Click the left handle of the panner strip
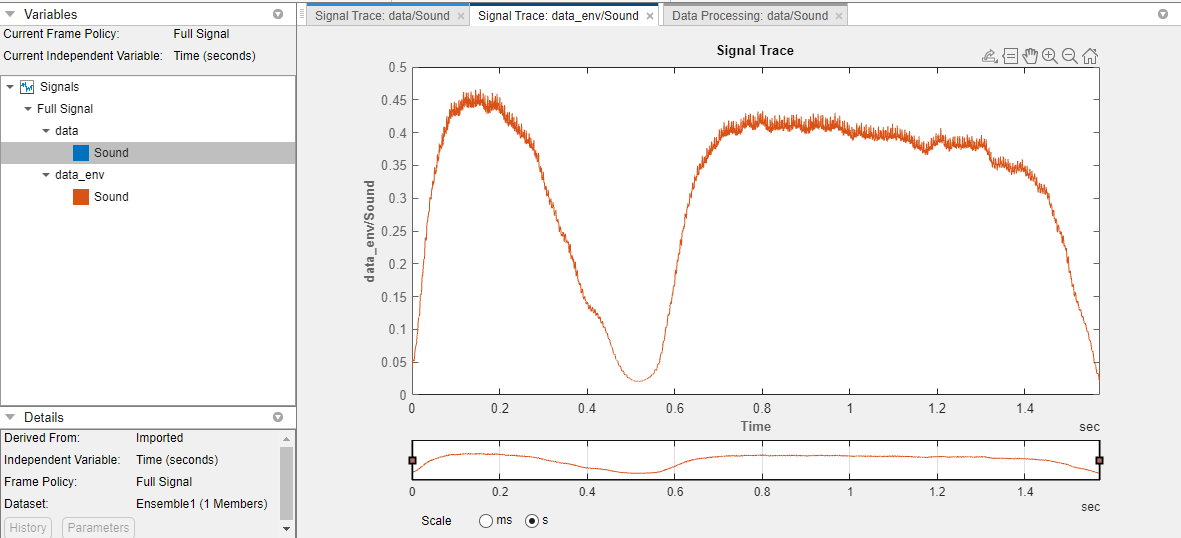1181x538 pixels. tap(412, 460)
